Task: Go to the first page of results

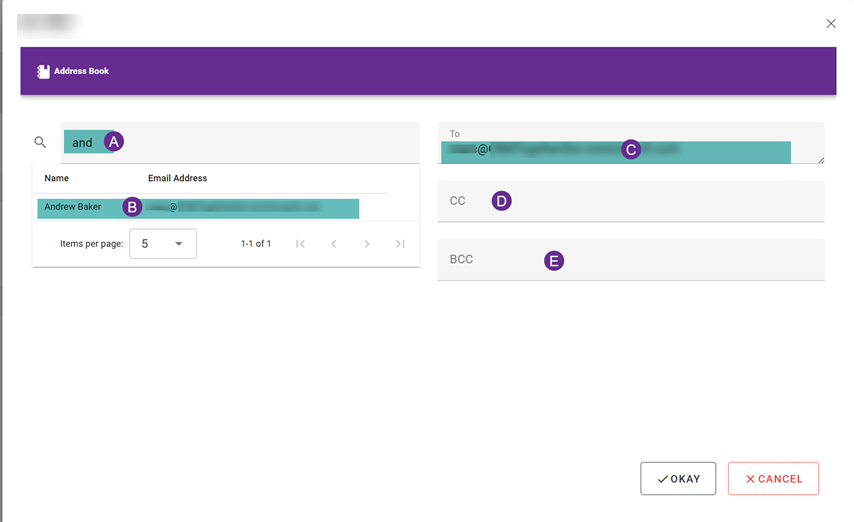Action: (x=300, y=244)
